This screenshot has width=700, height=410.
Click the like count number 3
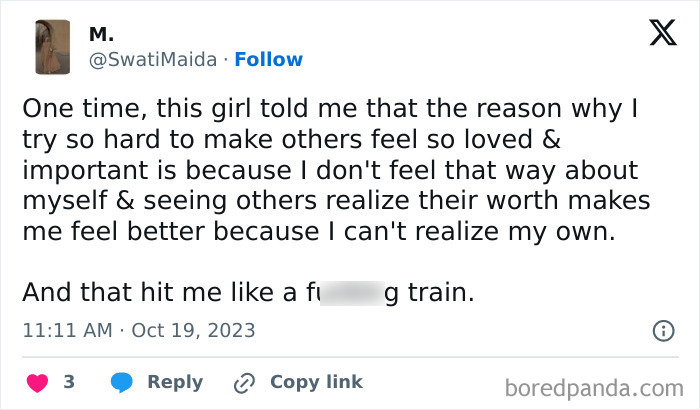click(69, 382)
